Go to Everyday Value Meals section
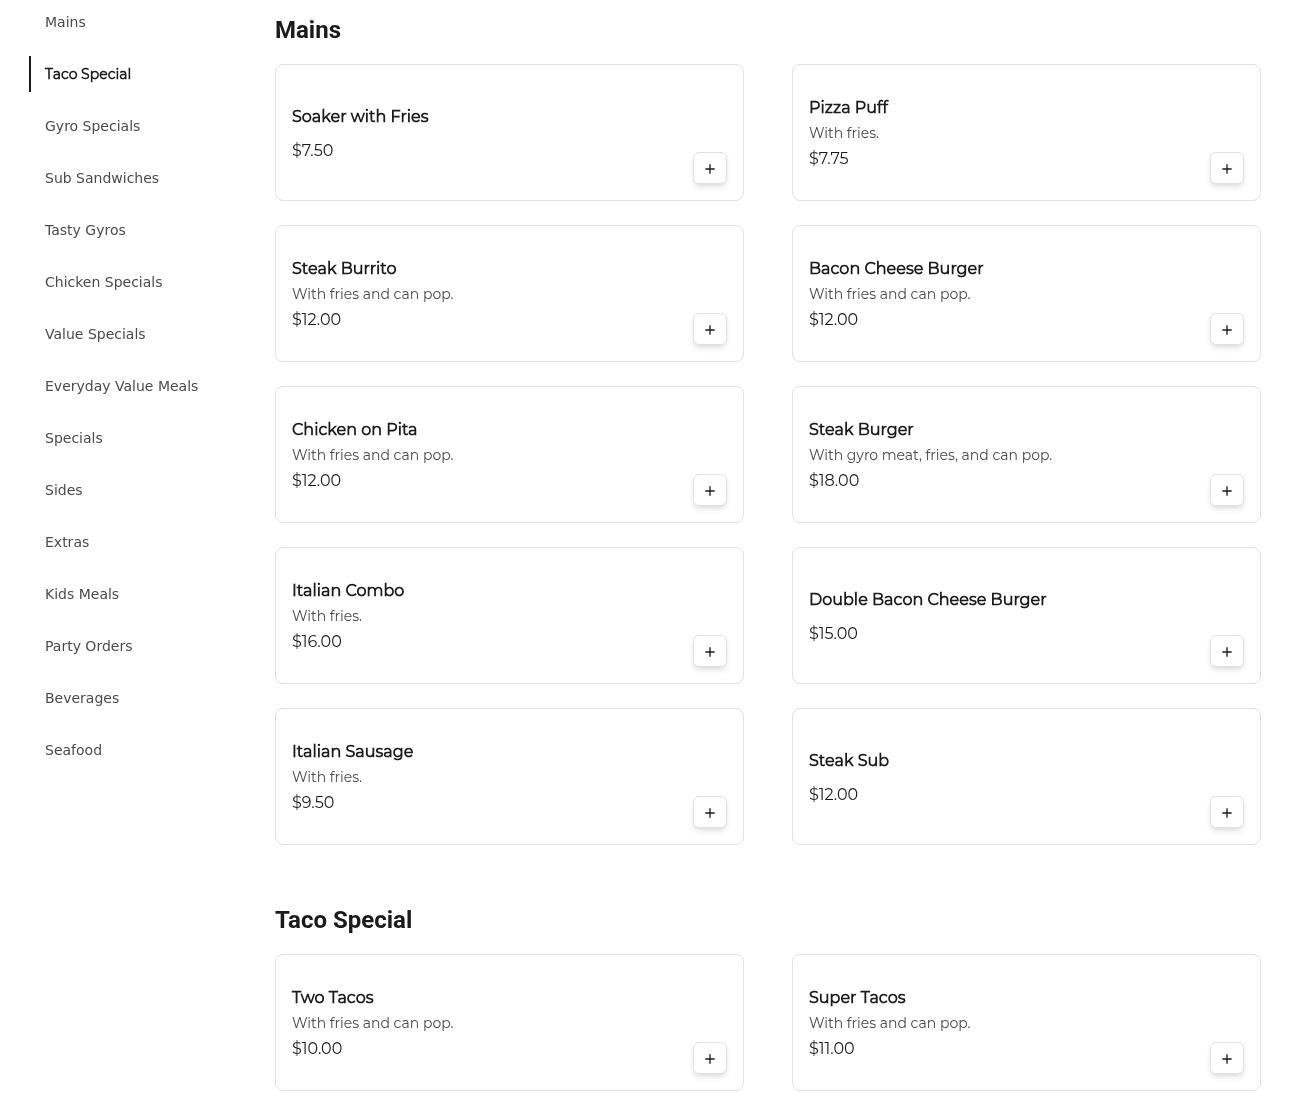The image size is (1290, 1109). [121, 386]
